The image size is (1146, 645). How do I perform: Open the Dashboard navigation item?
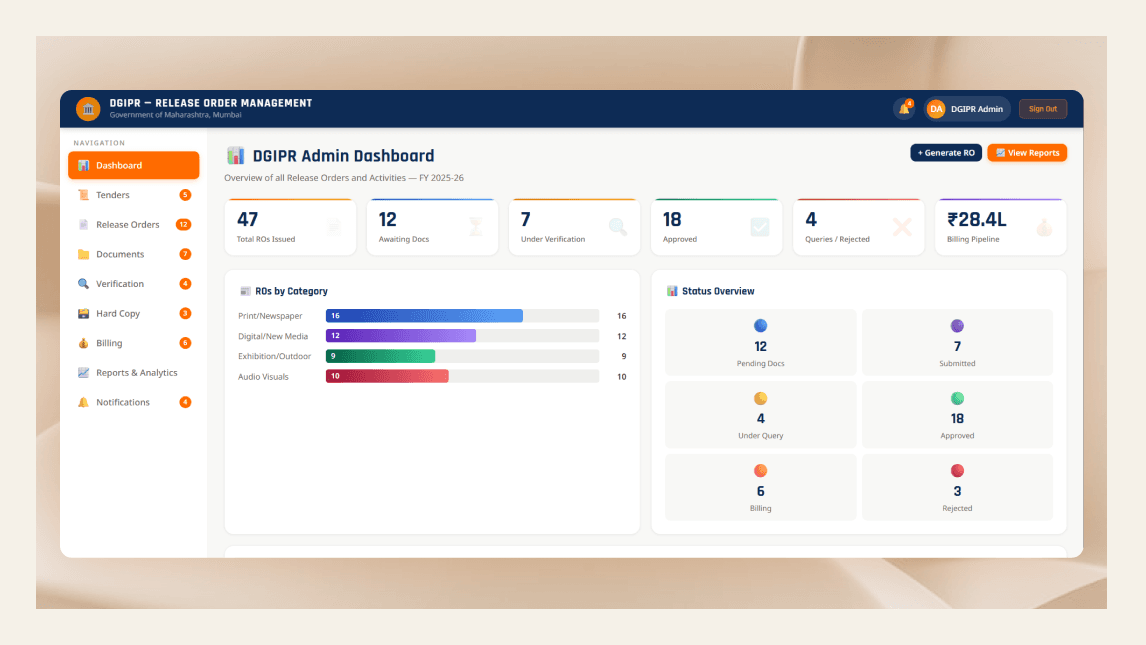pyautogui.click(x=134, y=165)
